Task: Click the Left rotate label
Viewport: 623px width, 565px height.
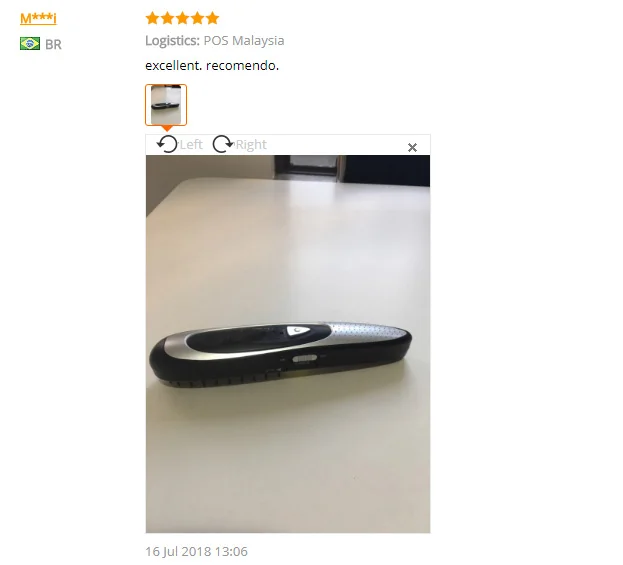Action: click(191, 145)
